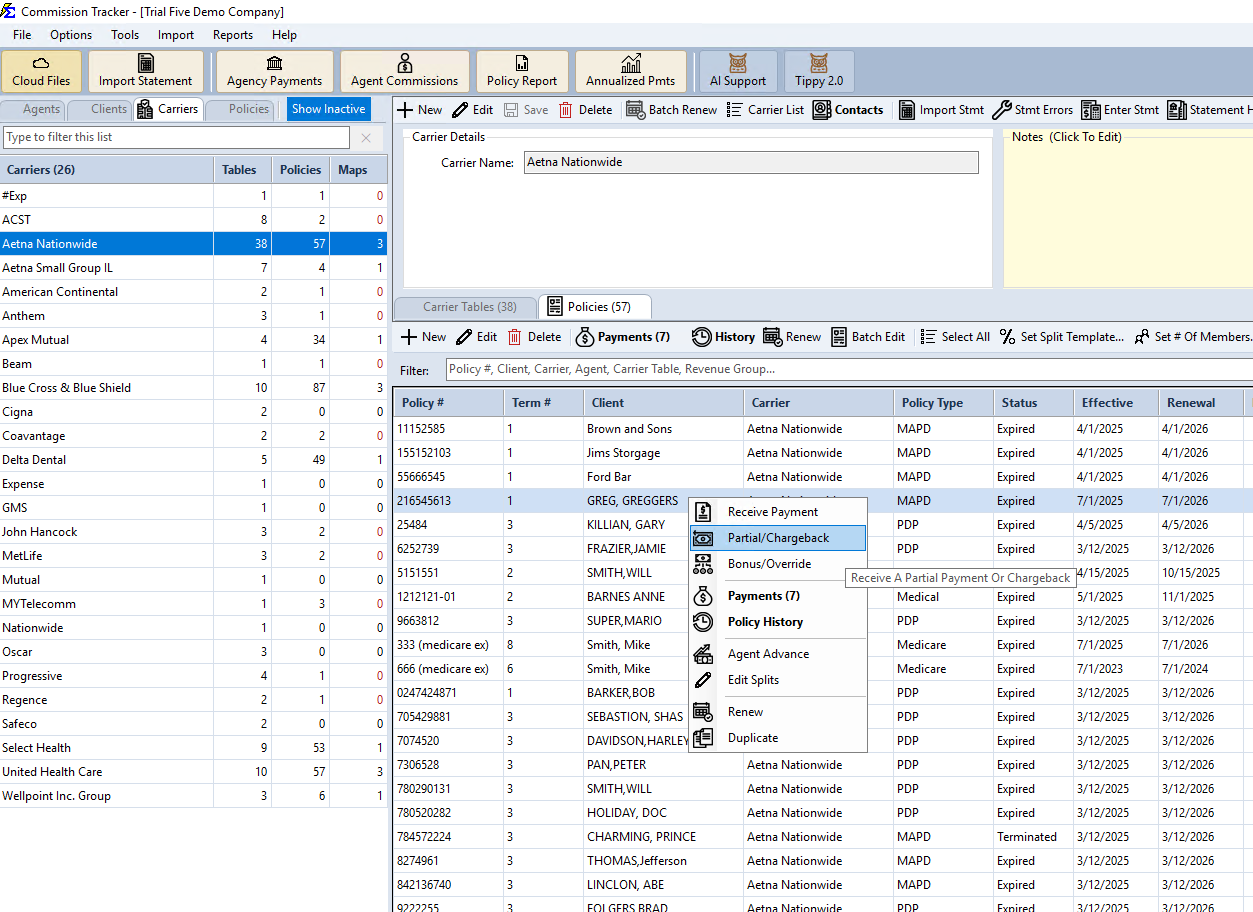Open Set Split Template
1253x912 pixels.
(x=1062, y=337)
